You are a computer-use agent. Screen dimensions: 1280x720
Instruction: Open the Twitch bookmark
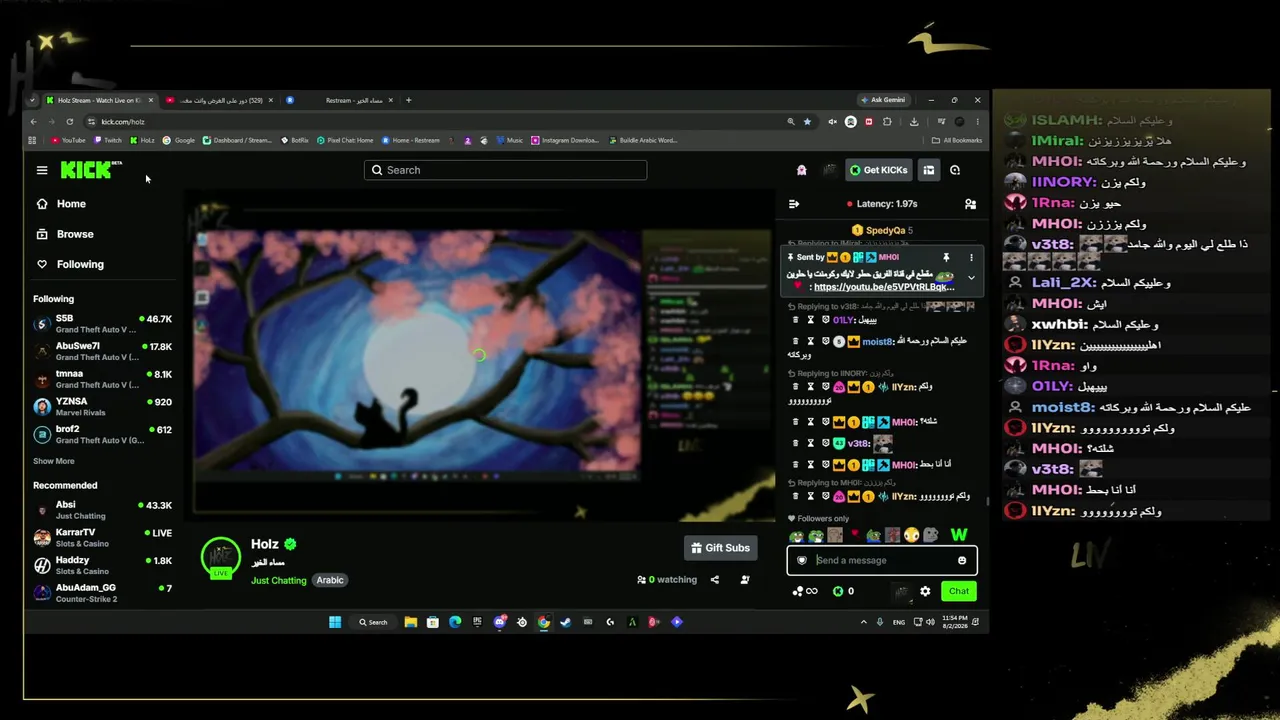pos(107,140)
